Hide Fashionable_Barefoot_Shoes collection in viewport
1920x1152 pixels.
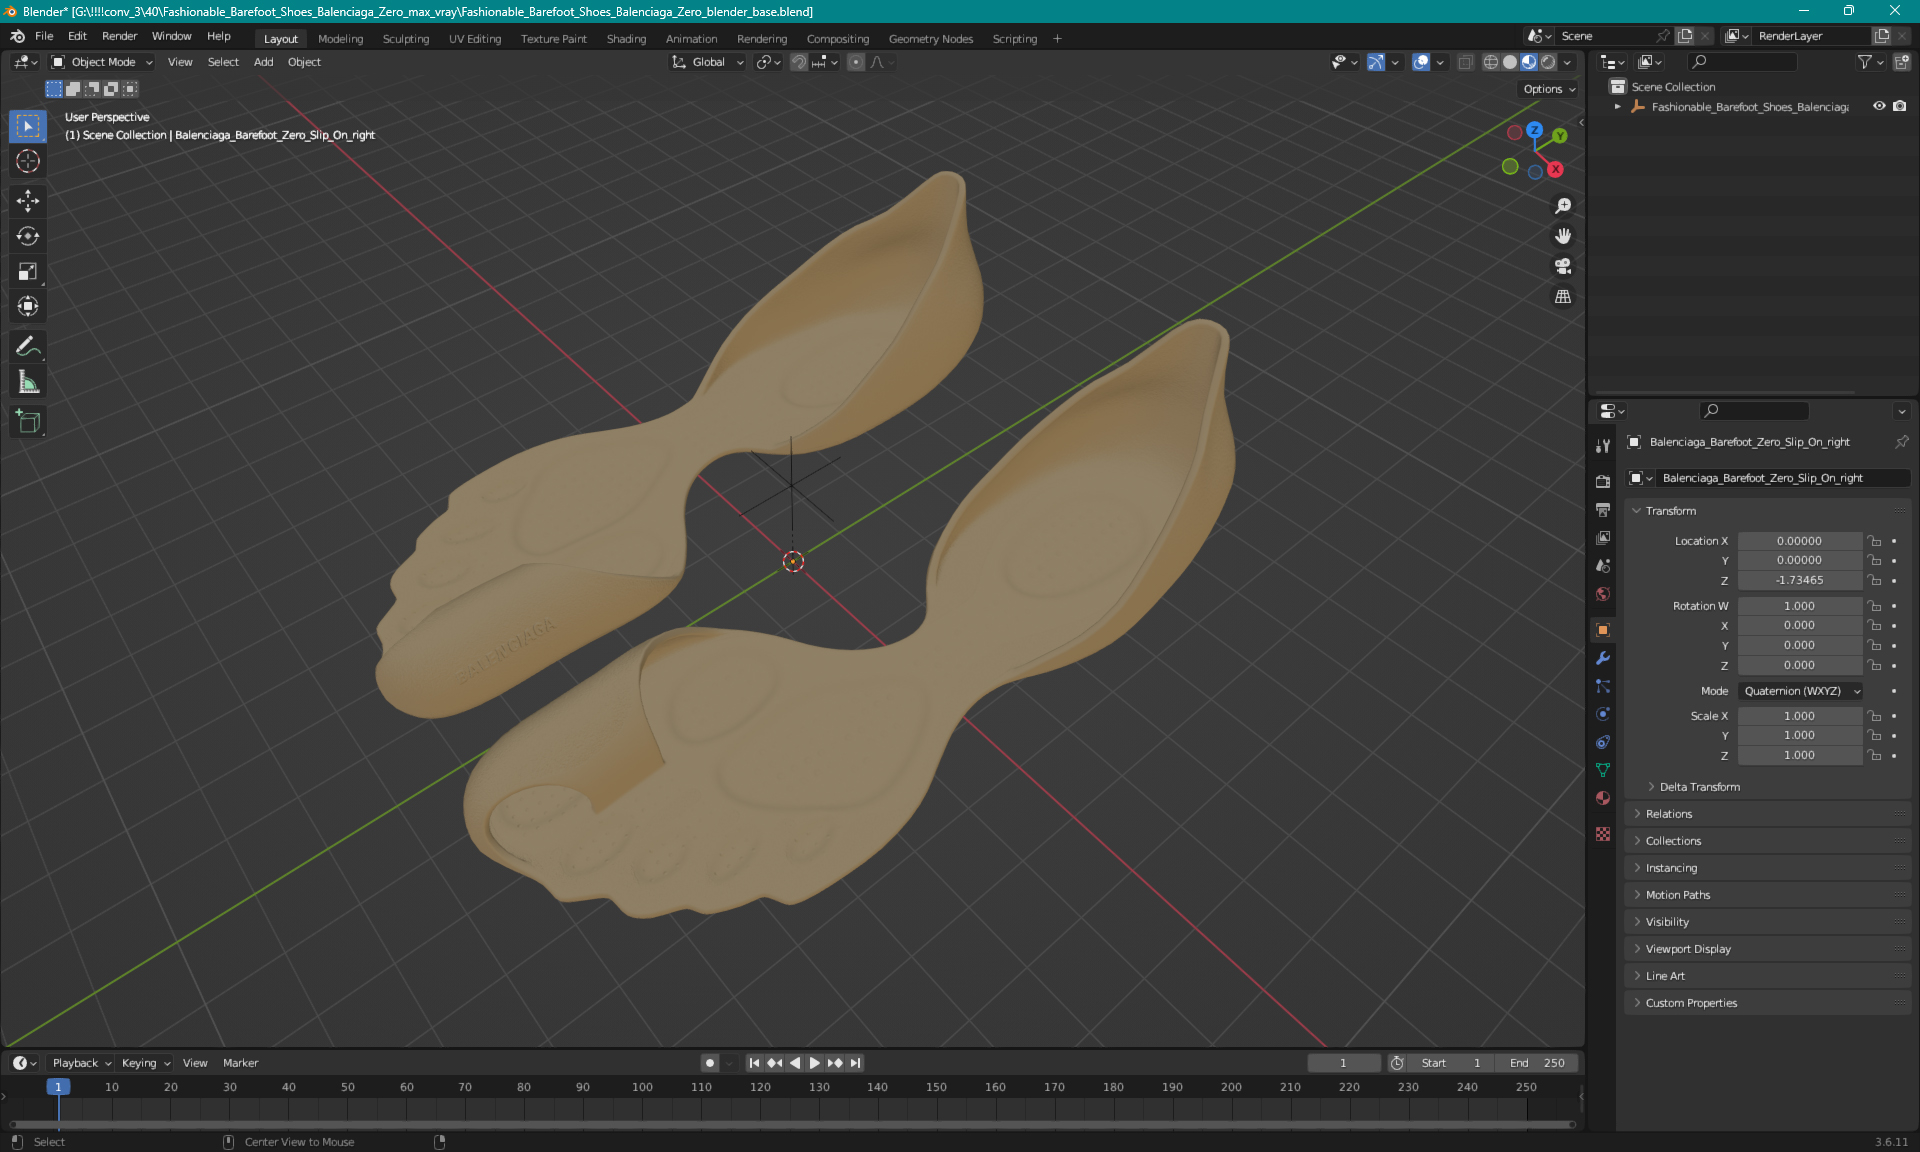tap(1879, 106)
